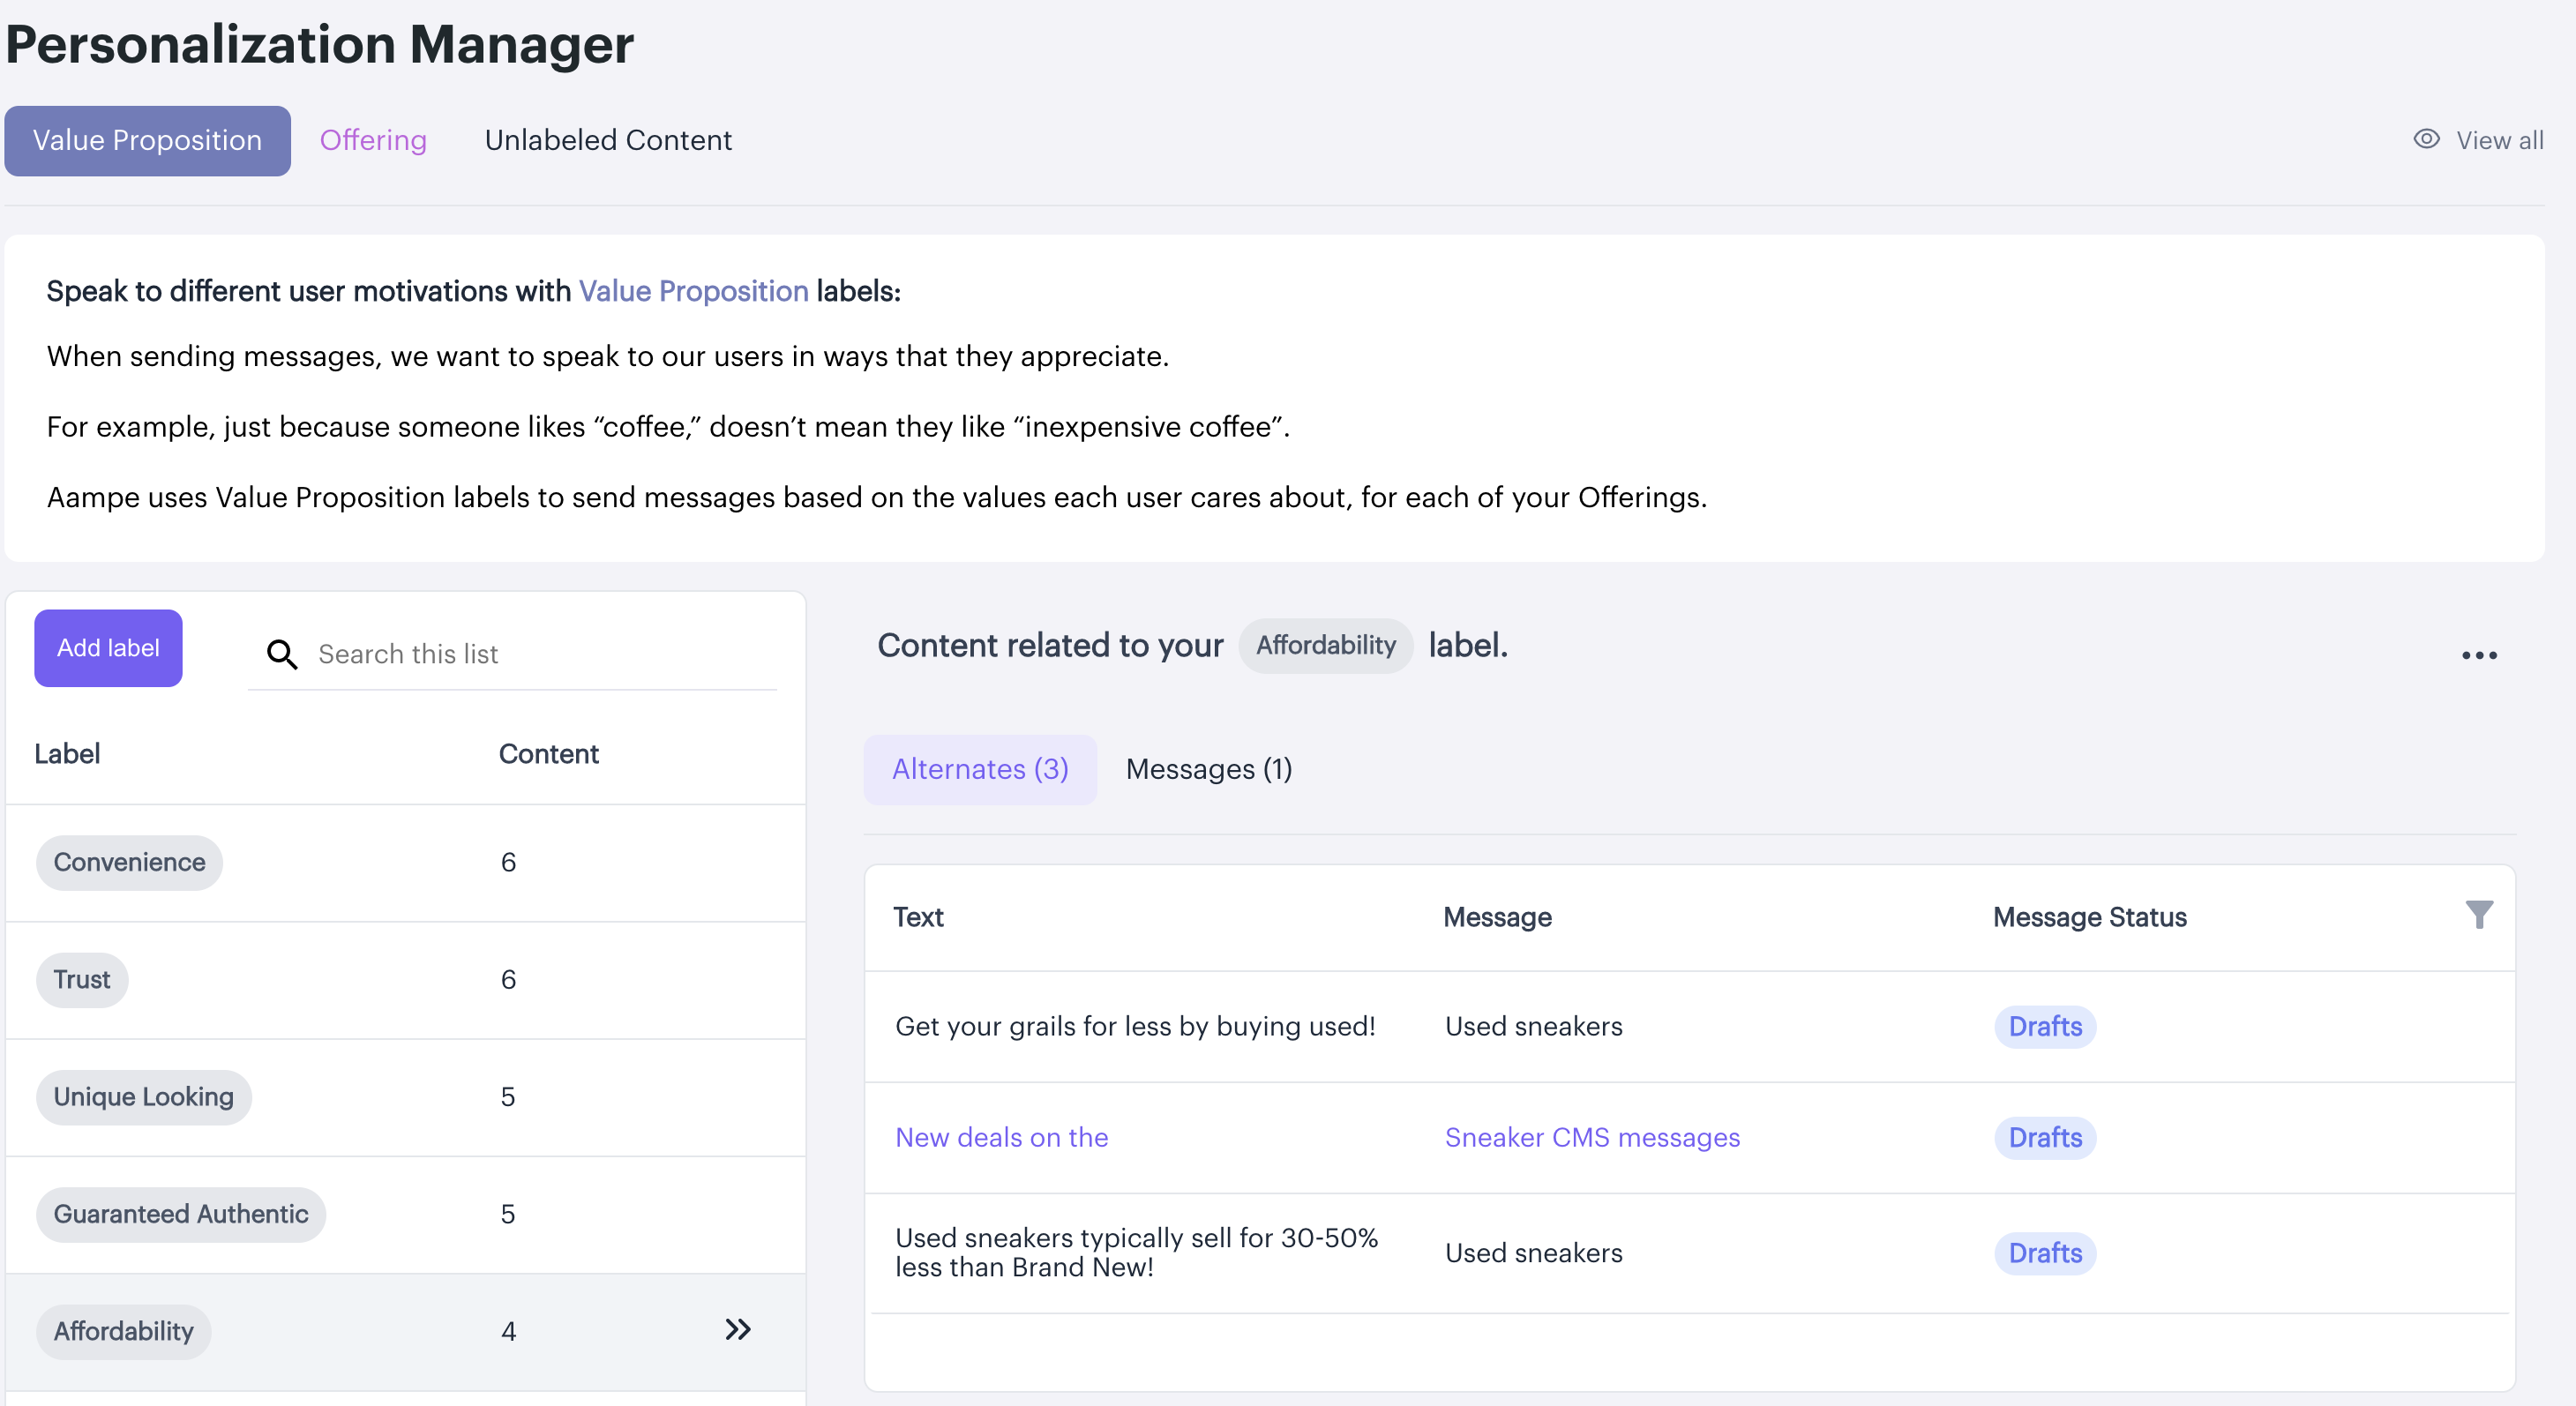The width and height of the screenshot is (2576, 1406).
Task: Pick the Unique Looking label
Action: coord(144,1097)
